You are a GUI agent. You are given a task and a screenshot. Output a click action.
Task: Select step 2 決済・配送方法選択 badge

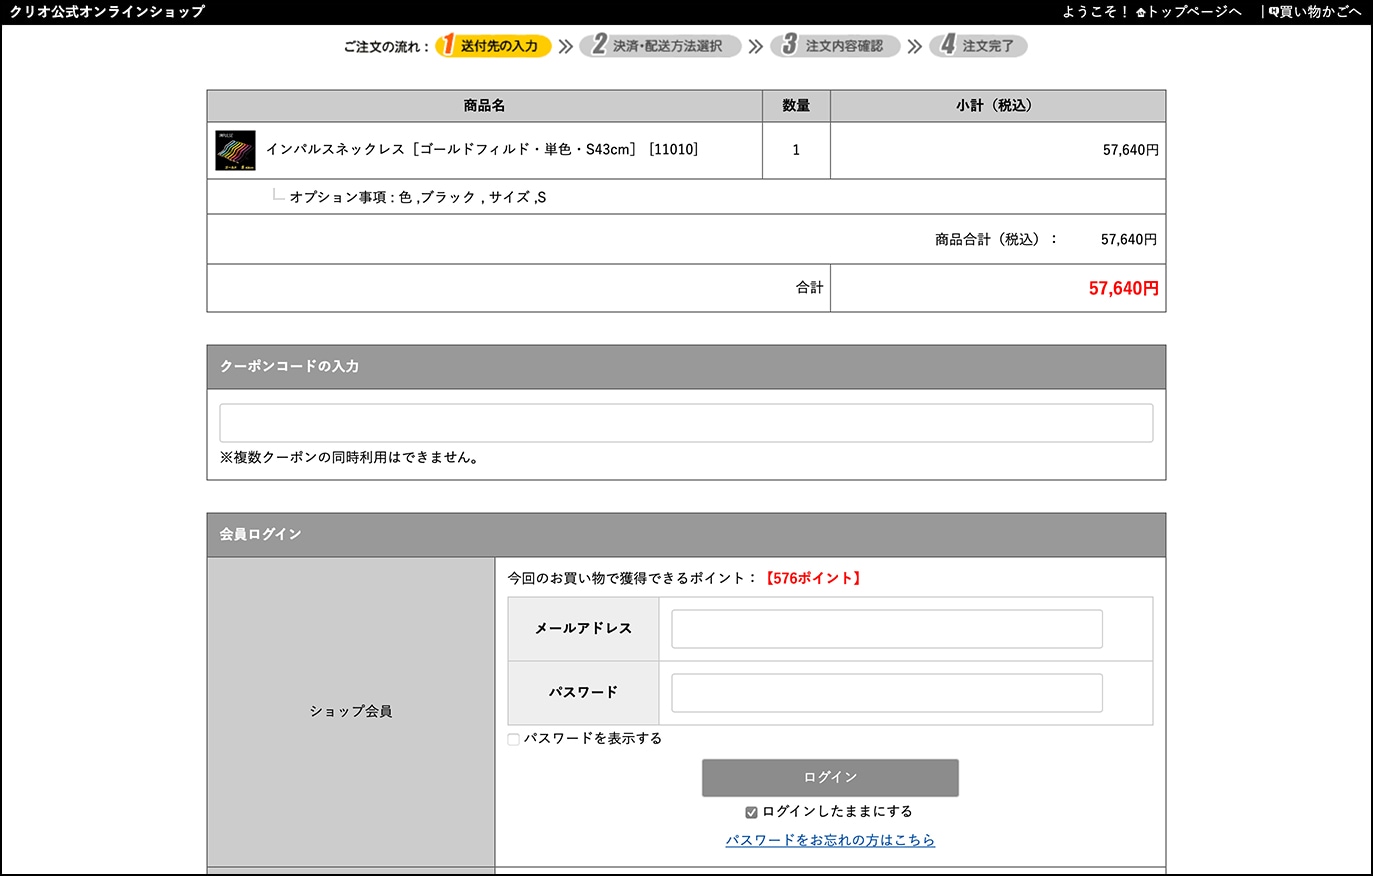660,46
